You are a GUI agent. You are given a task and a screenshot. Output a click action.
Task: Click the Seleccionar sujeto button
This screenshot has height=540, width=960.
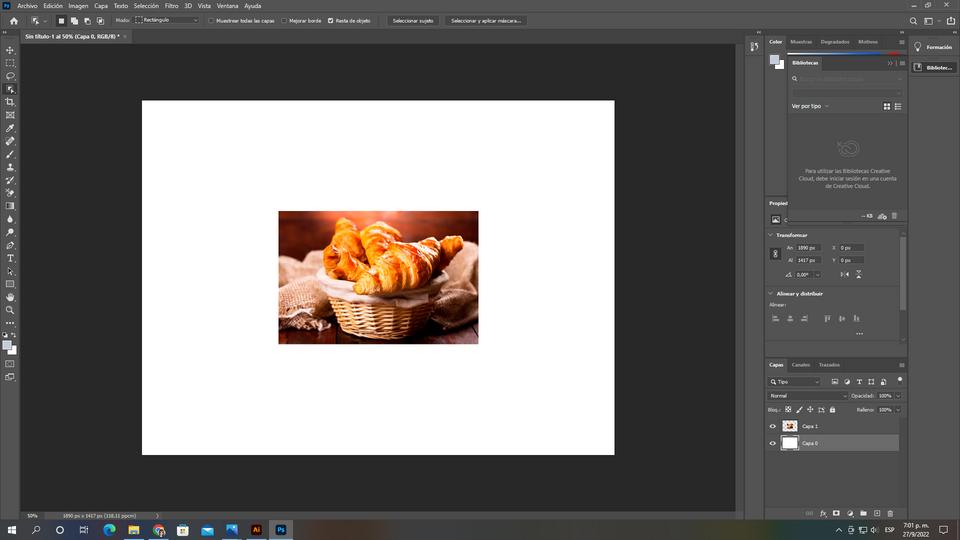click(413, 21)
